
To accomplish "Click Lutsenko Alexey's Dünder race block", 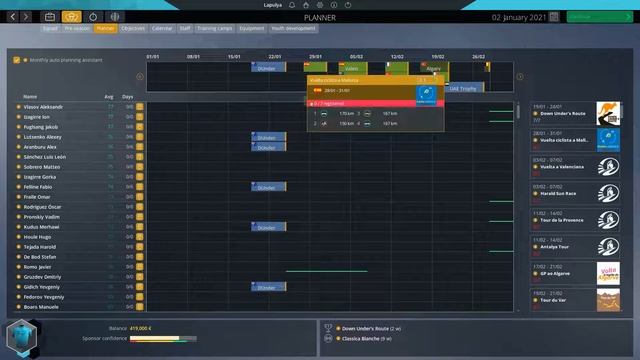I will coord(269,137).
